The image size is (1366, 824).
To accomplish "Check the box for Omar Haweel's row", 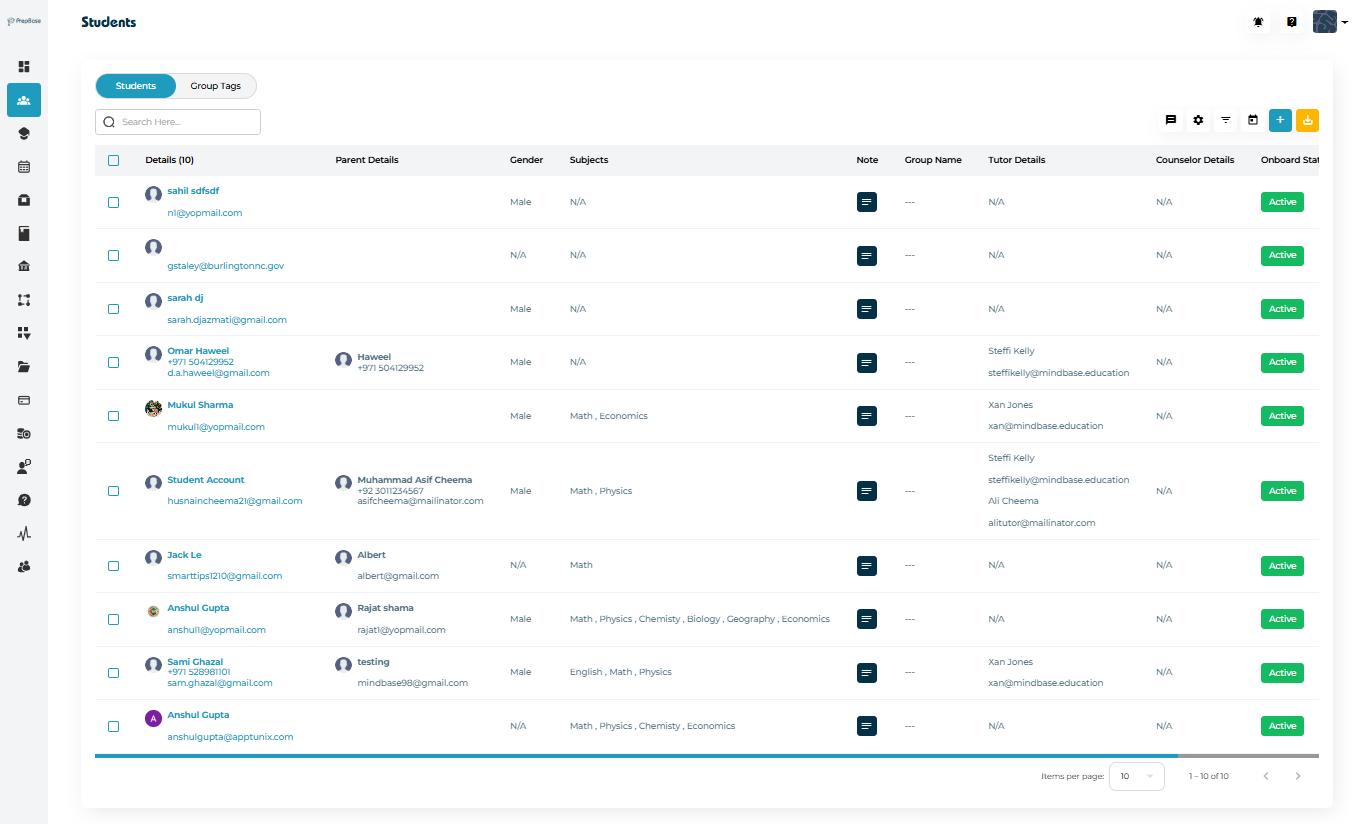I will point(113,362).
